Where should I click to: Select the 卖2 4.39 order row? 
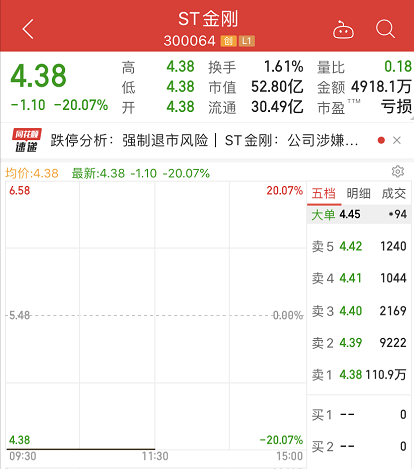[359, 343]
